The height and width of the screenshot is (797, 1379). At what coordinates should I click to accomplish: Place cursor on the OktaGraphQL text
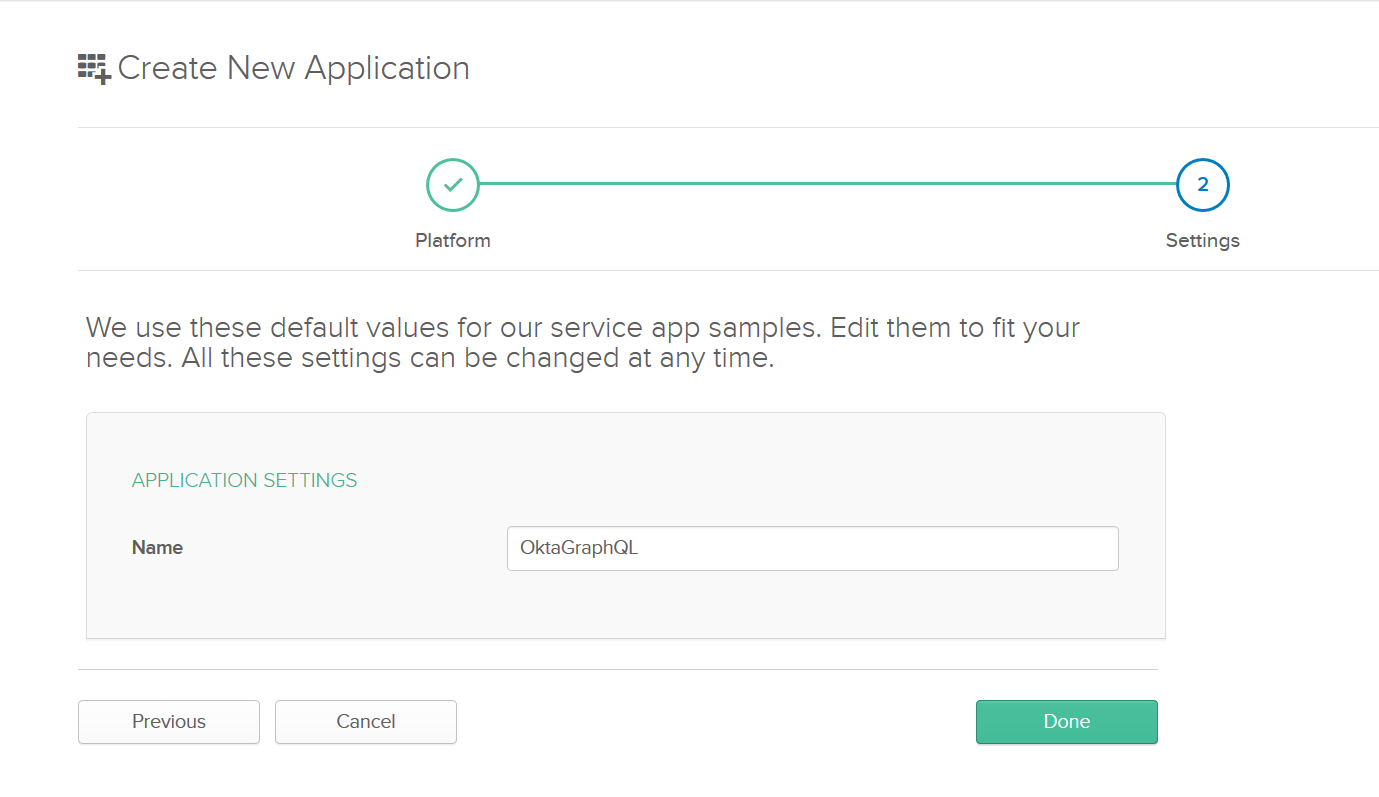[x=579, y=548]
